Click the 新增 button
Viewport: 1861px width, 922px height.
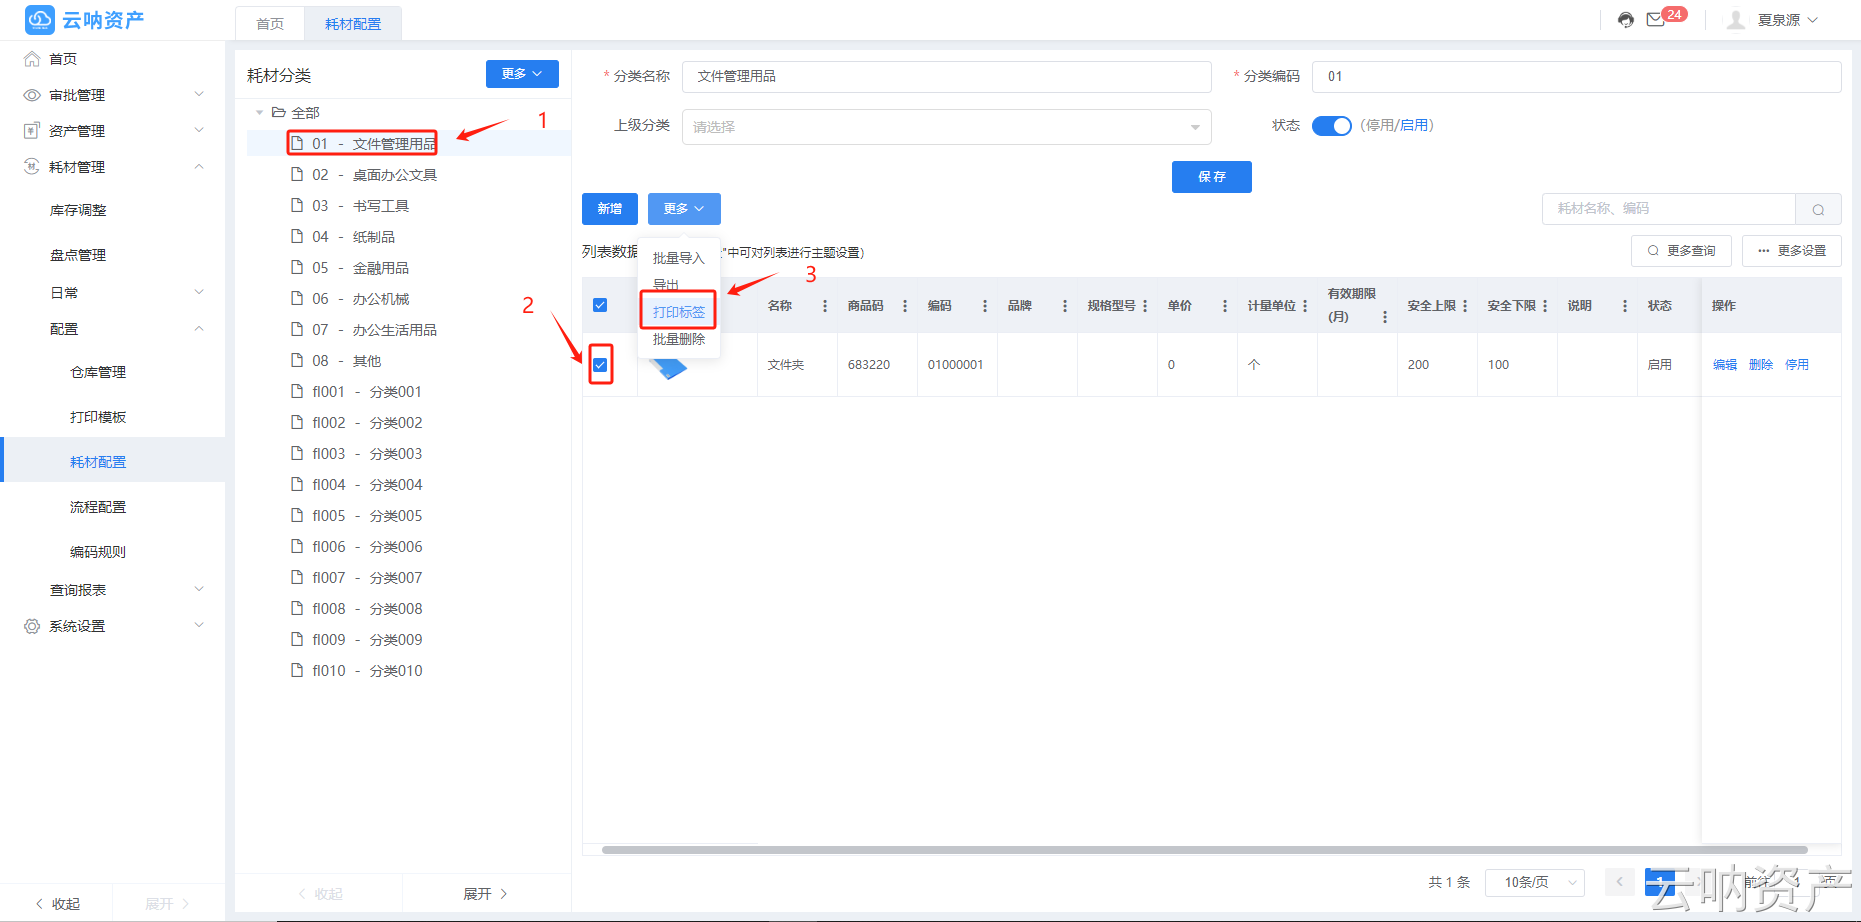610,209
